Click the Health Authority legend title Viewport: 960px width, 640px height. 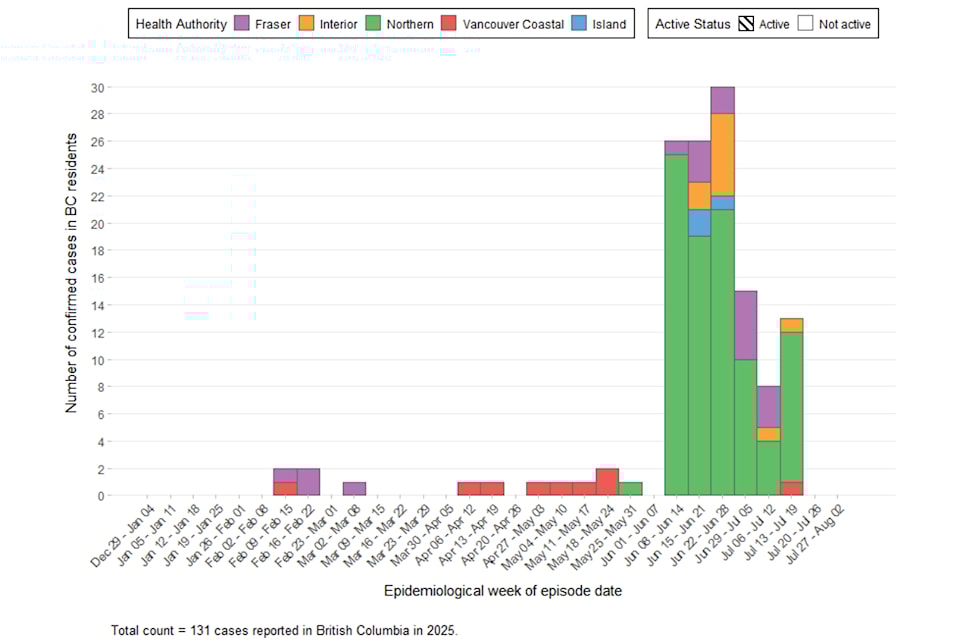coord(181,24)
